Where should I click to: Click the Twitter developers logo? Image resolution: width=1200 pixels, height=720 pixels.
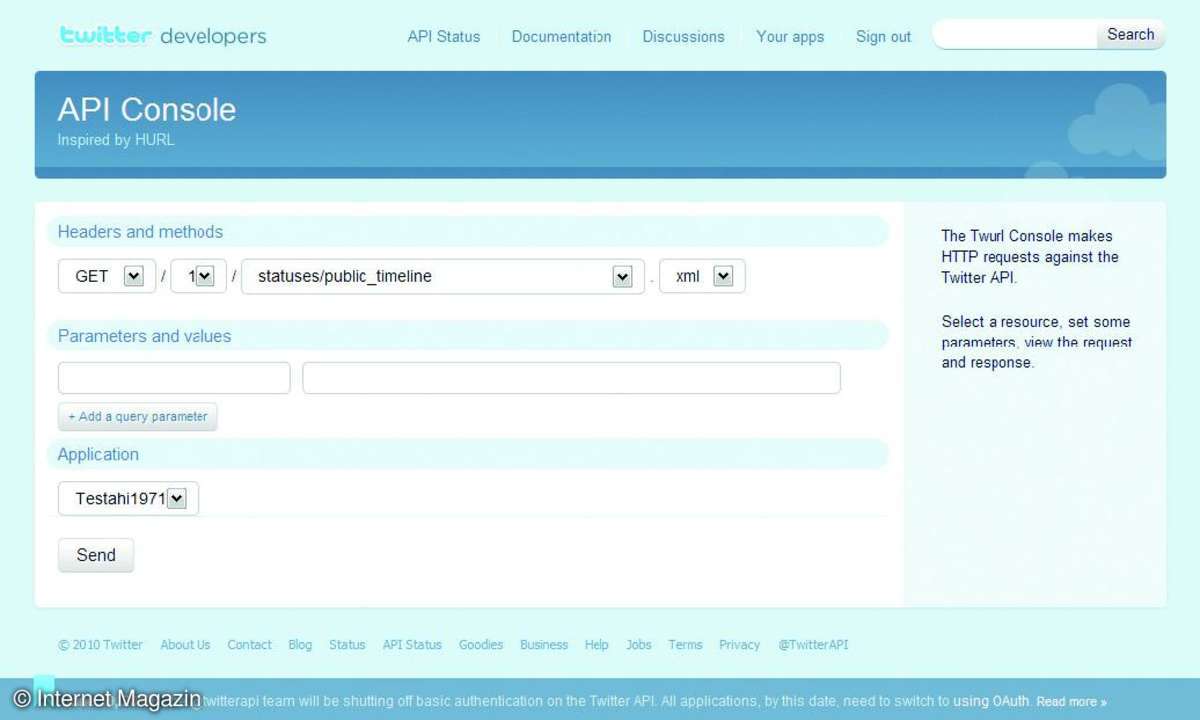[x=163, y=36]
